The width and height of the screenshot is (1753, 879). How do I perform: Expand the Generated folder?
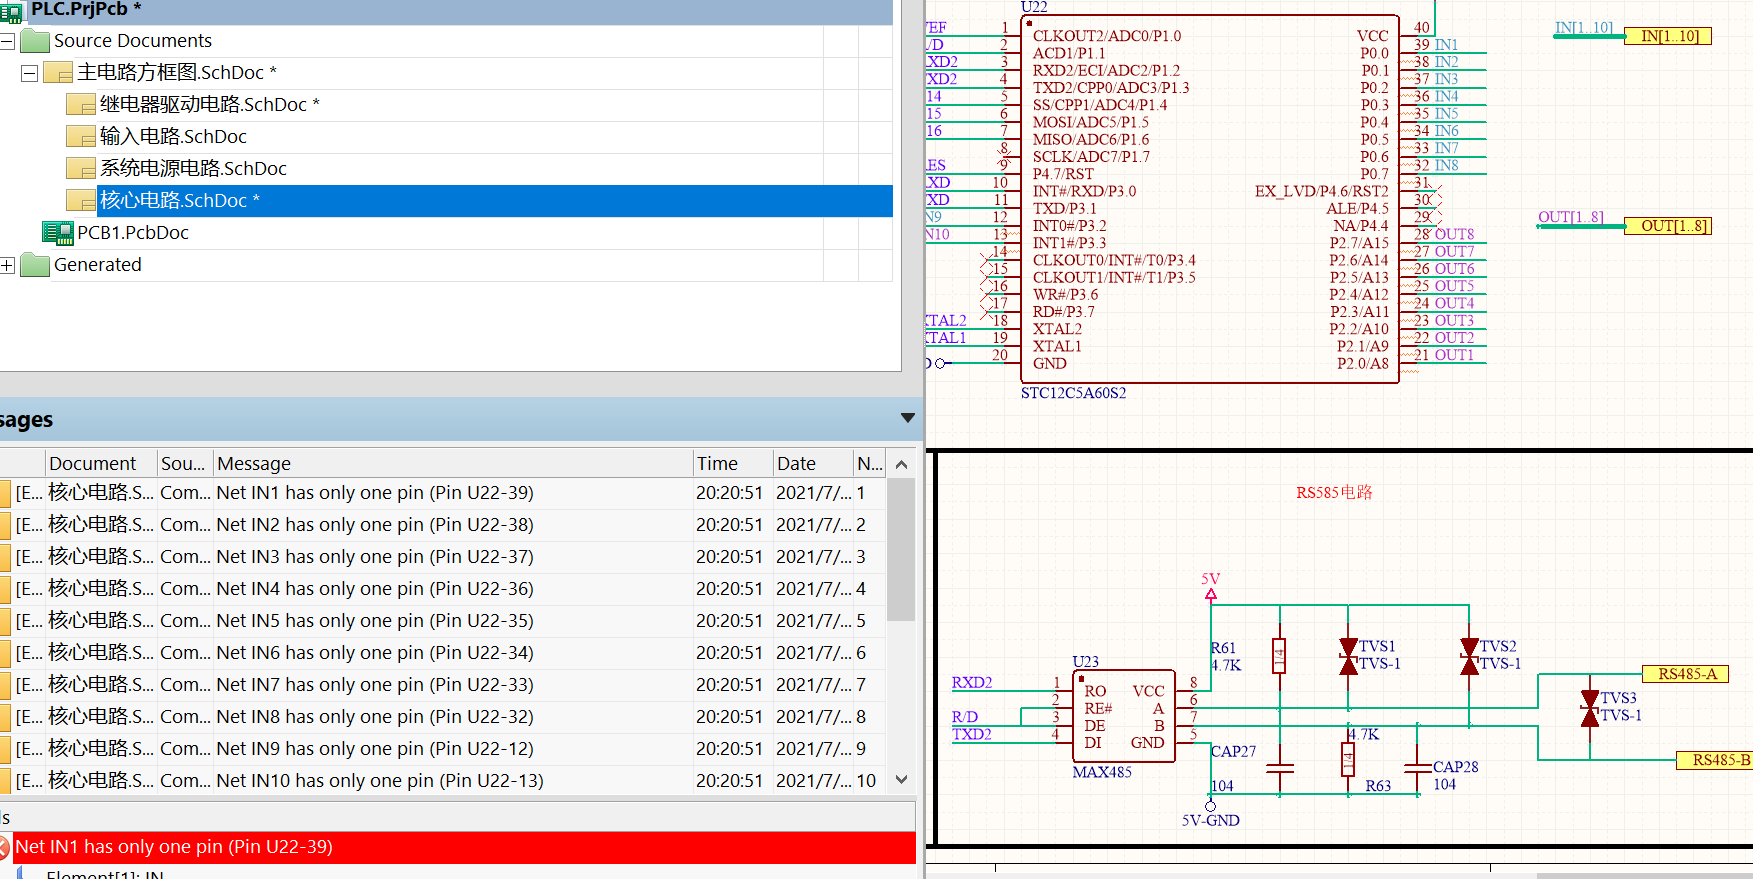(x=7, y=265)
